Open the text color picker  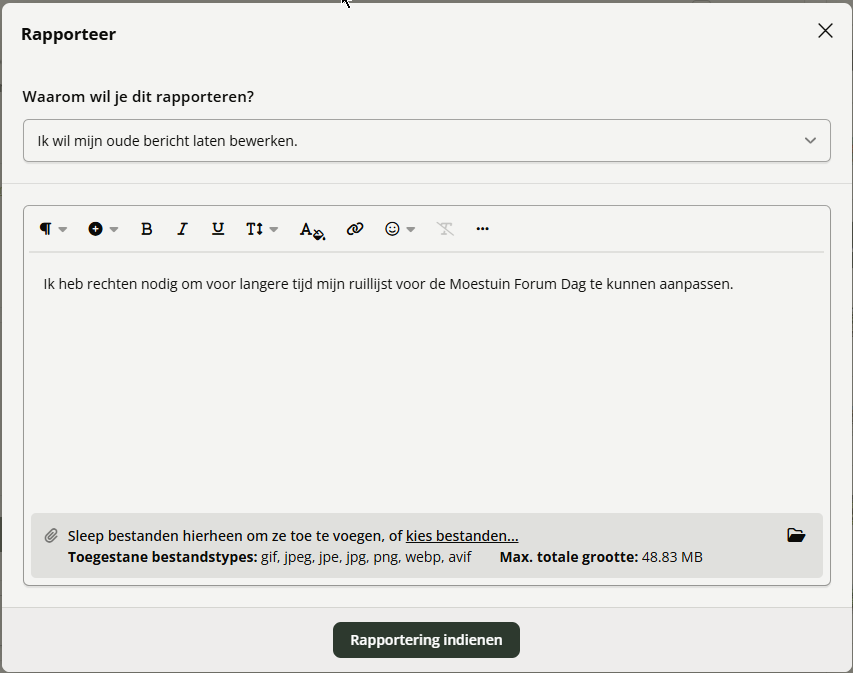312,230
